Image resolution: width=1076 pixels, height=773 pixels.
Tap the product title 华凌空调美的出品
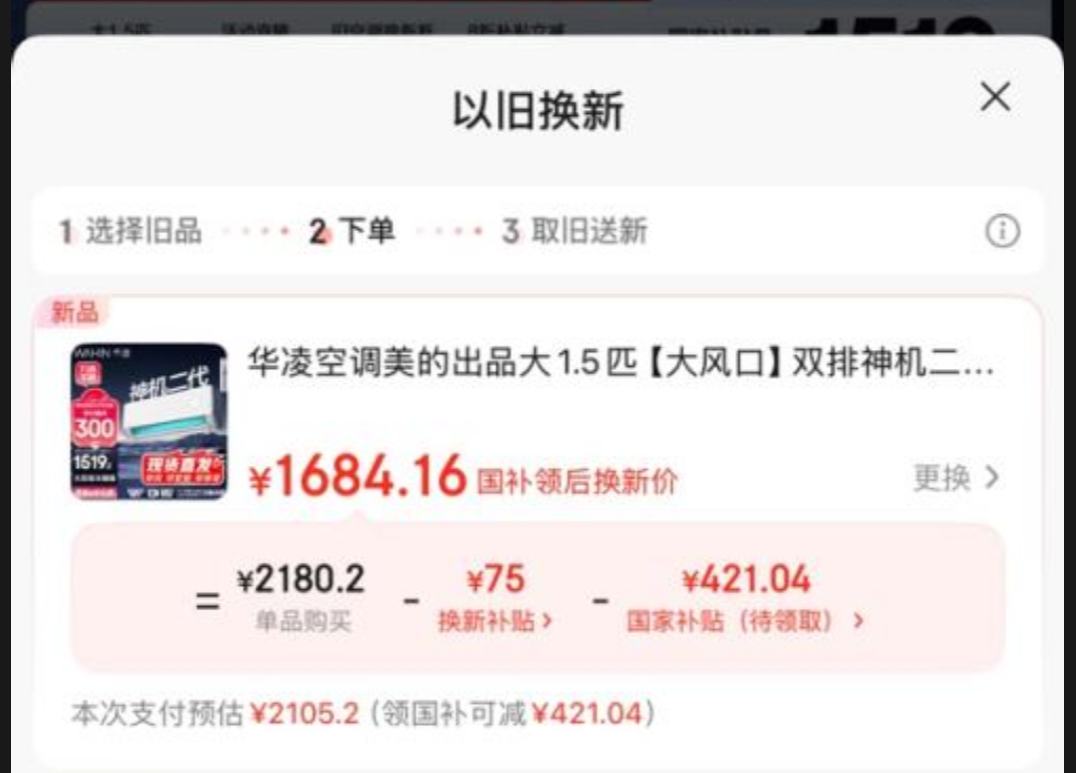click(620, 362)
